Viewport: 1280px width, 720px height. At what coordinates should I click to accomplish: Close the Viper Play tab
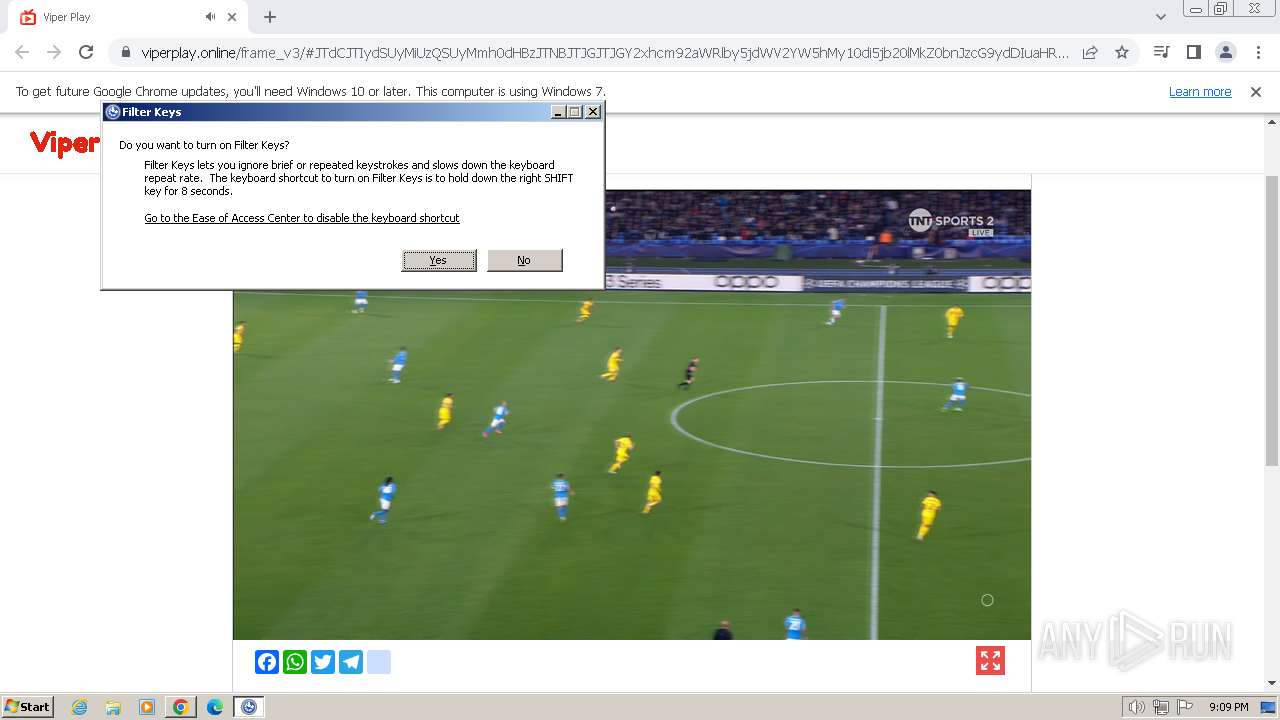click(x=233, y=17)
